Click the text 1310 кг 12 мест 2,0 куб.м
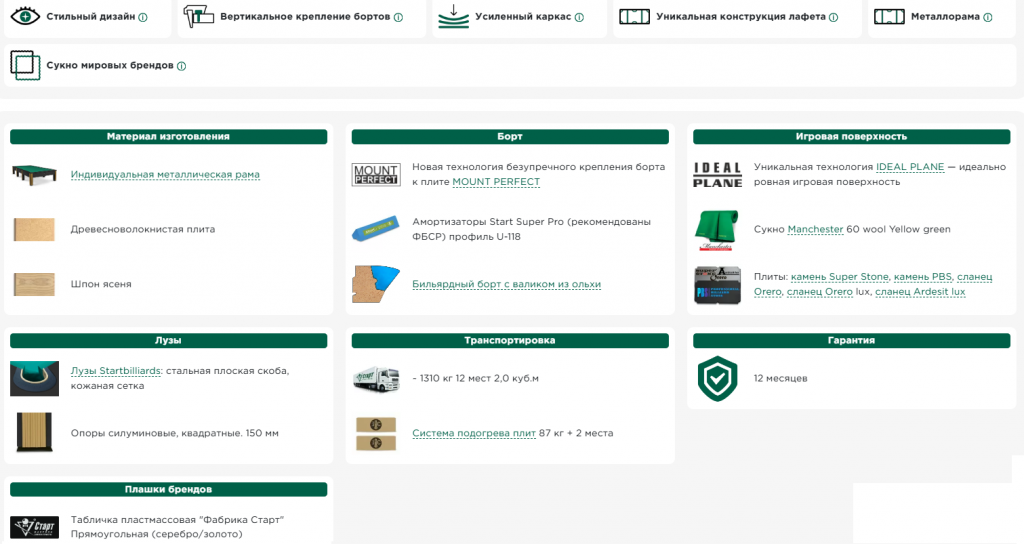This screenshot has height=544, width=1024. pyautogui.click(x=475, y=378)
